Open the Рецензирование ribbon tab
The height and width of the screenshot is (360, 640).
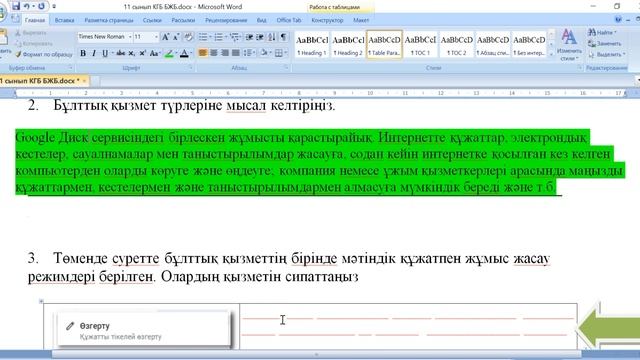coord(226,20)
